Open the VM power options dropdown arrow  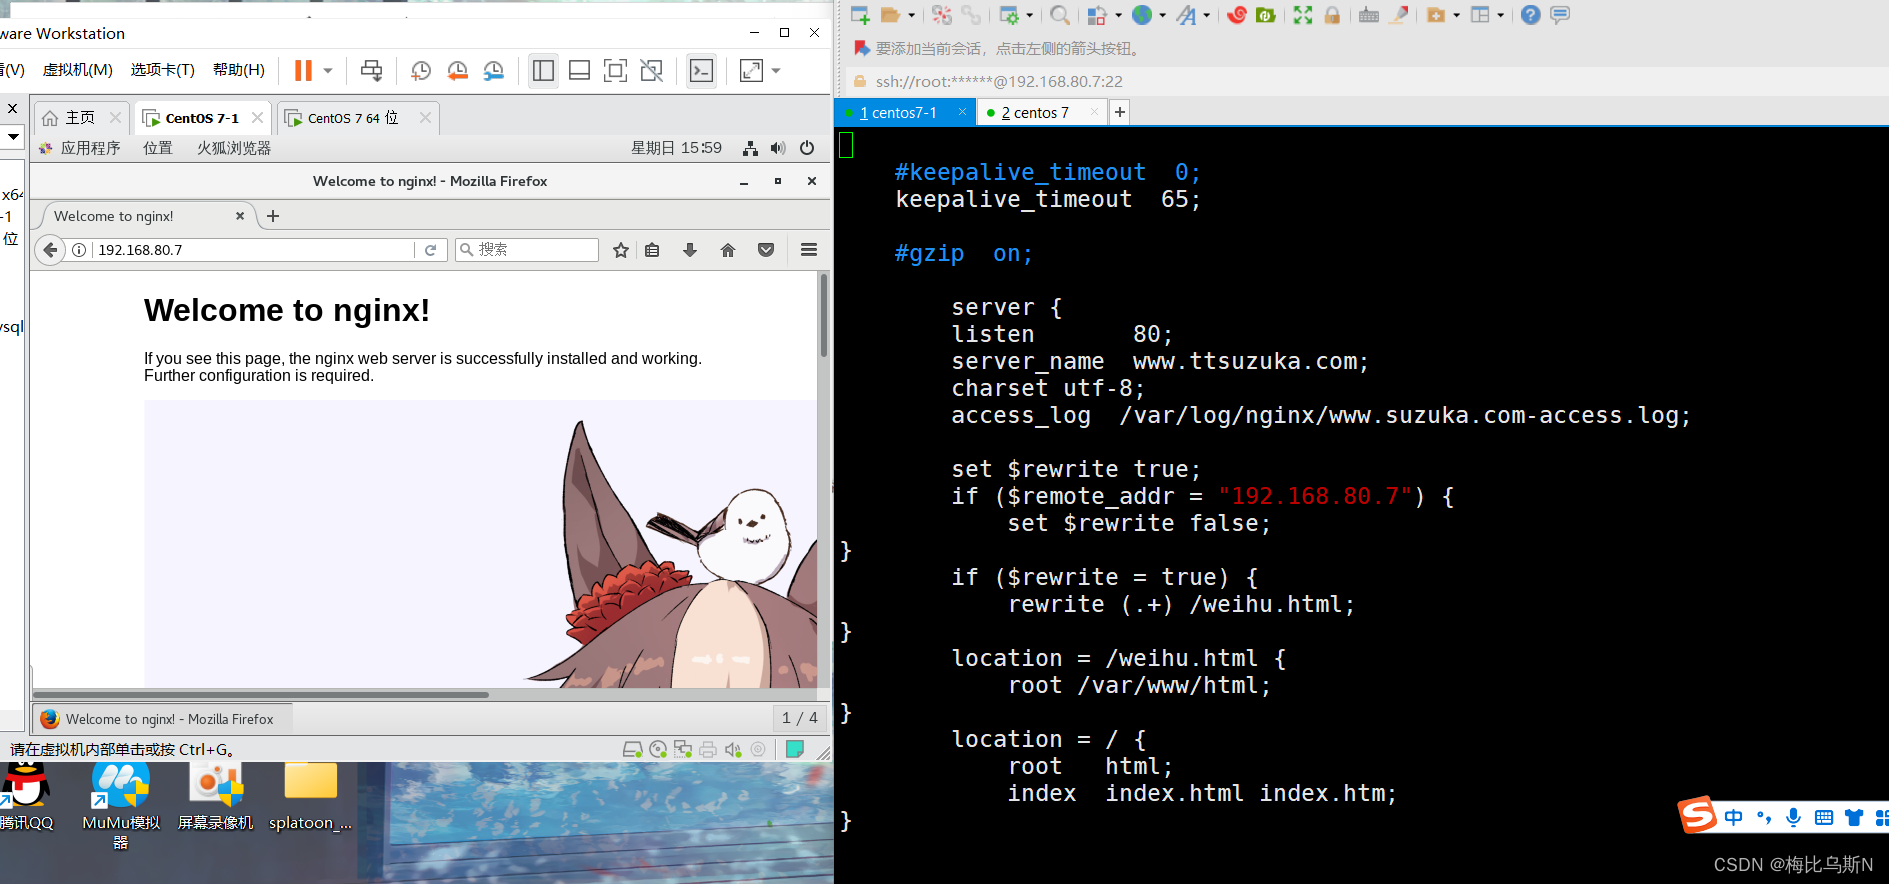coord(327,71)
